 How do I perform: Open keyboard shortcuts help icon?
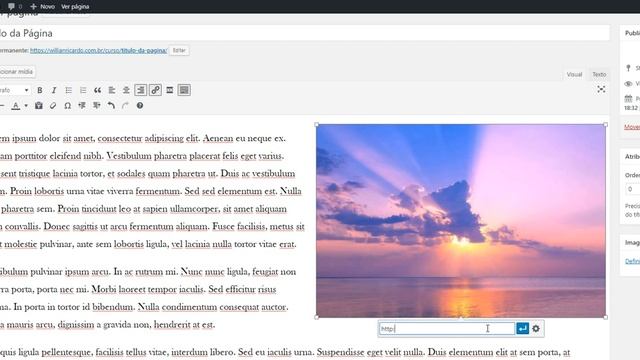point(140,106)
